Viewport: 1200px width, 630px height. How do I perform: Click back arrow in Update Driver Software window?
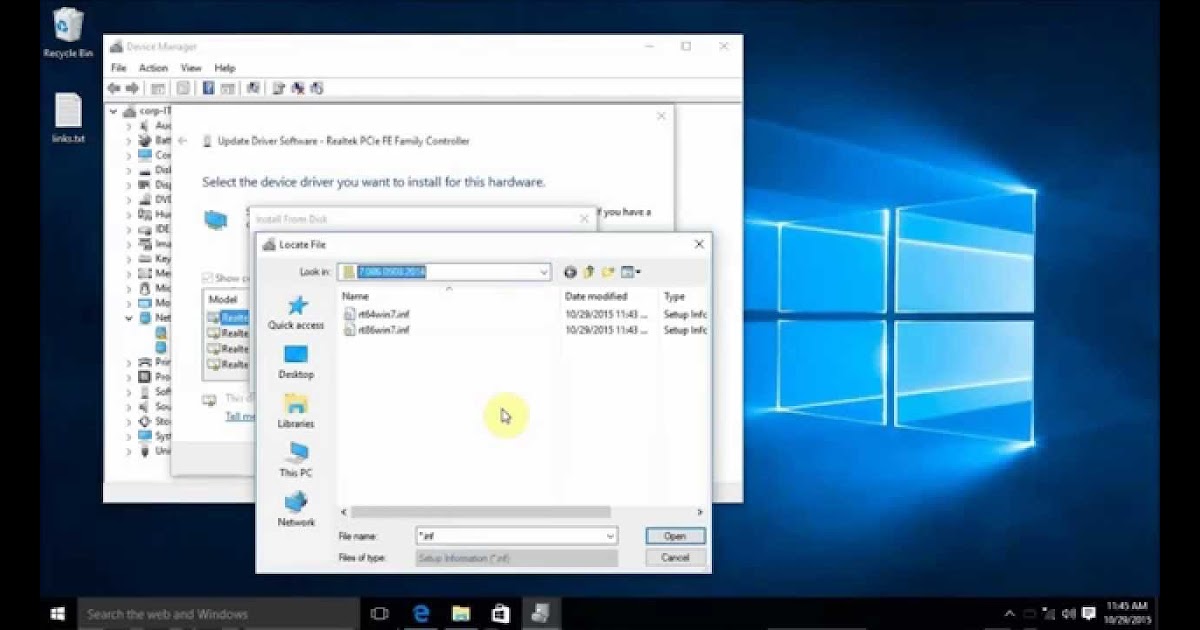(182, 141)
